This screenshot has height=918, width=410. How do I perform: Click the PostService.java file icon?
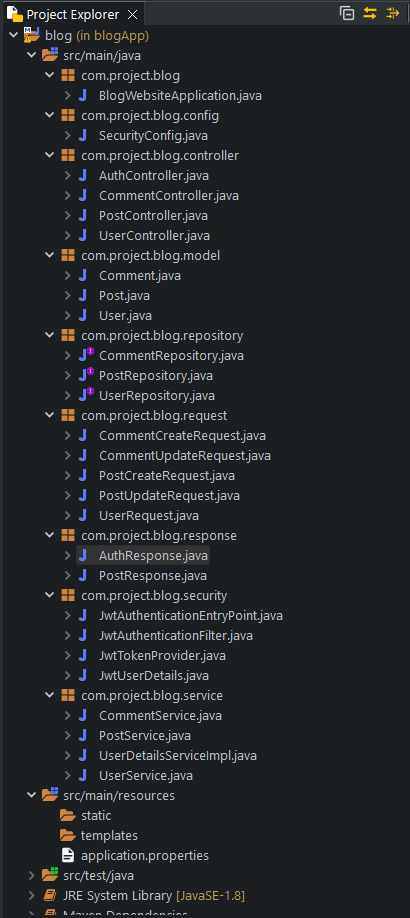tap(83, 735)
